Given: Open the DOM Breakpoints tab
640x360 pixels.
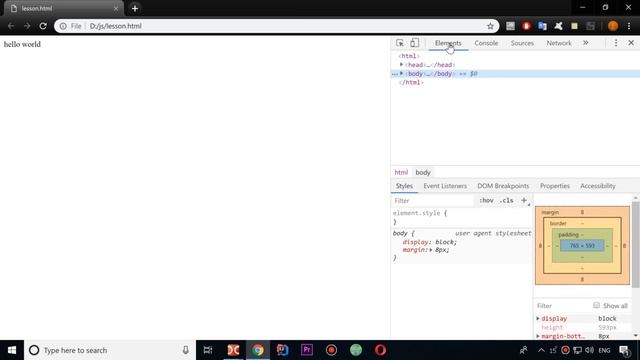Looking at the screenshot, I should point(503,186).
